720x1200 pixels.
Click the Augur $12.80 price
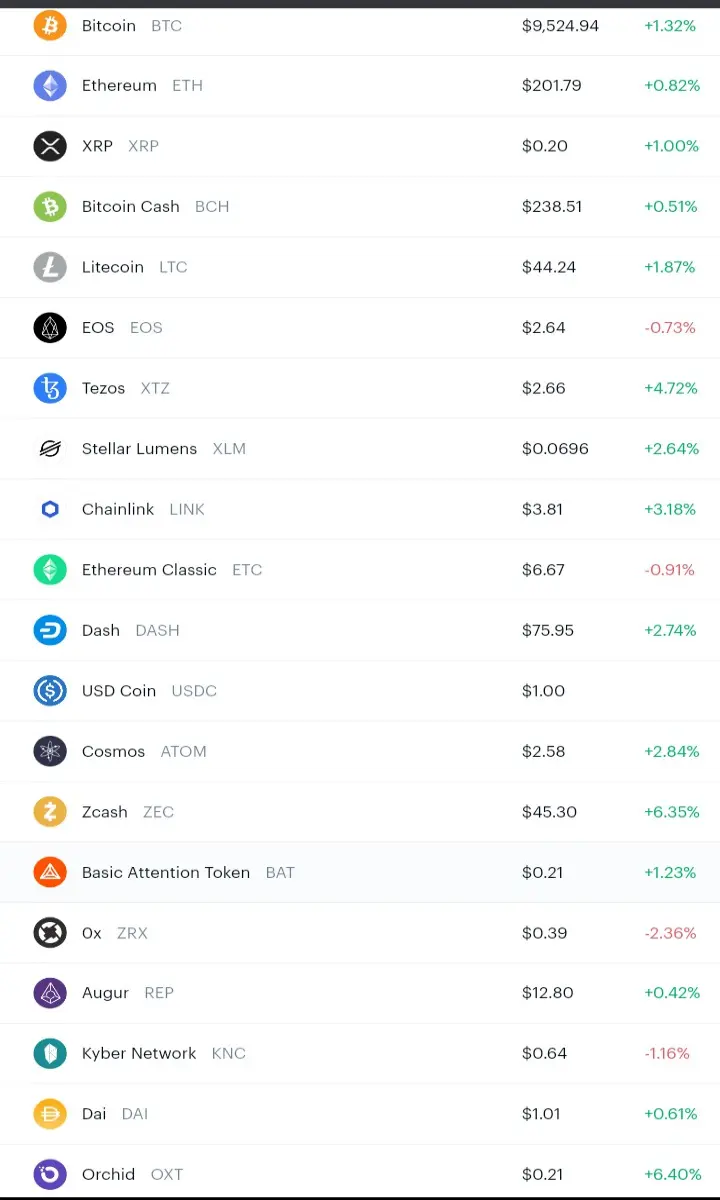click(548, 993)
